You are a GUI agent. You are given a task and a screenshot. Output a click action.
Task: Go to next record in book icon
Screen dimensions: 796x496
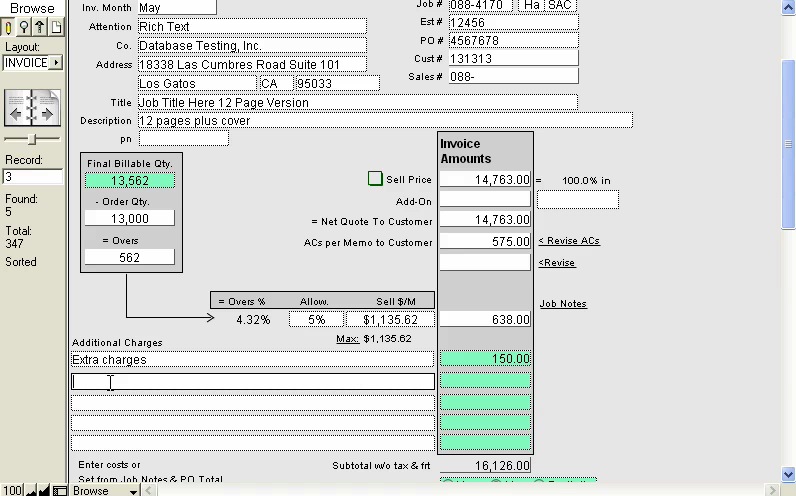pos(47,114)
